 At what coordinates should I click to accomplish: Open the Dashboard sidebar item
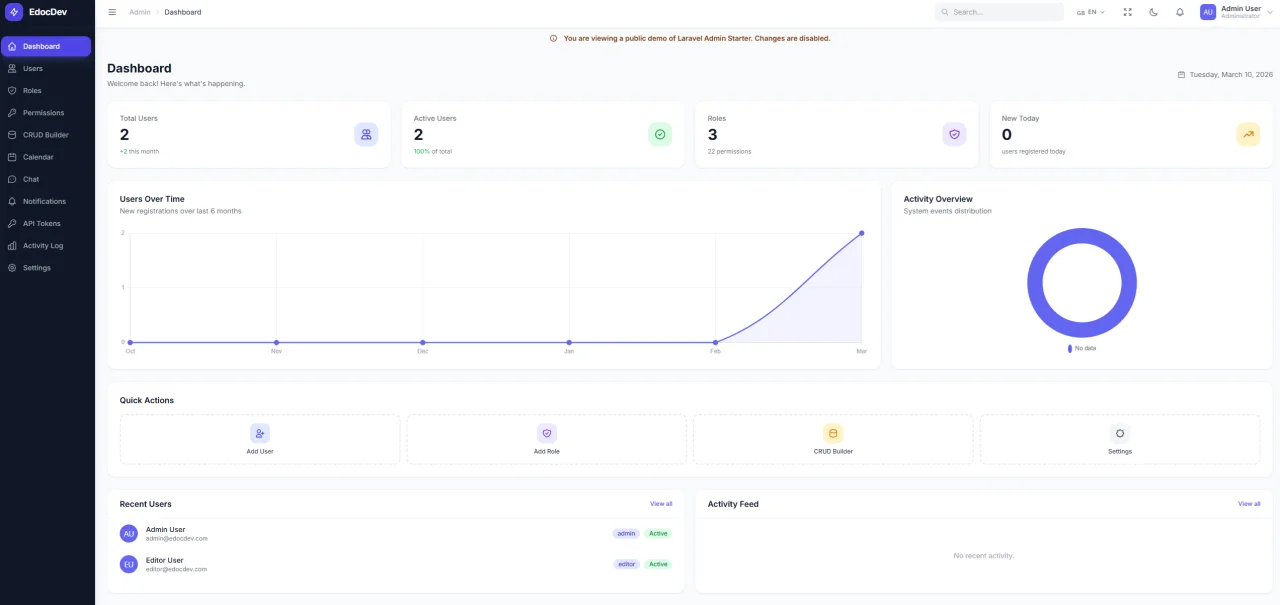[47, 46]
